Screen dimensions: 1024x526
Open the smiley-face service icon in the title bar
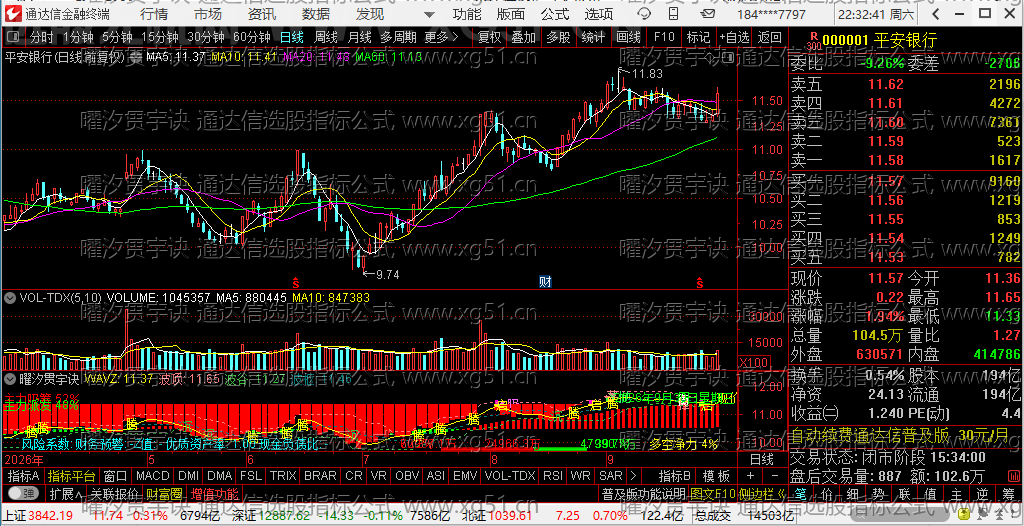click(x=644, y=14)
